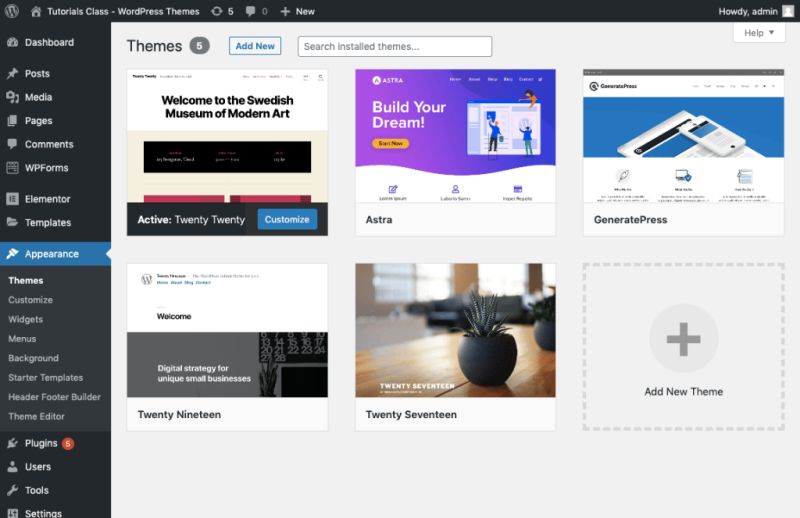Click the Plugins plug icon
This screenshot has width=800, height=518.
13,443
